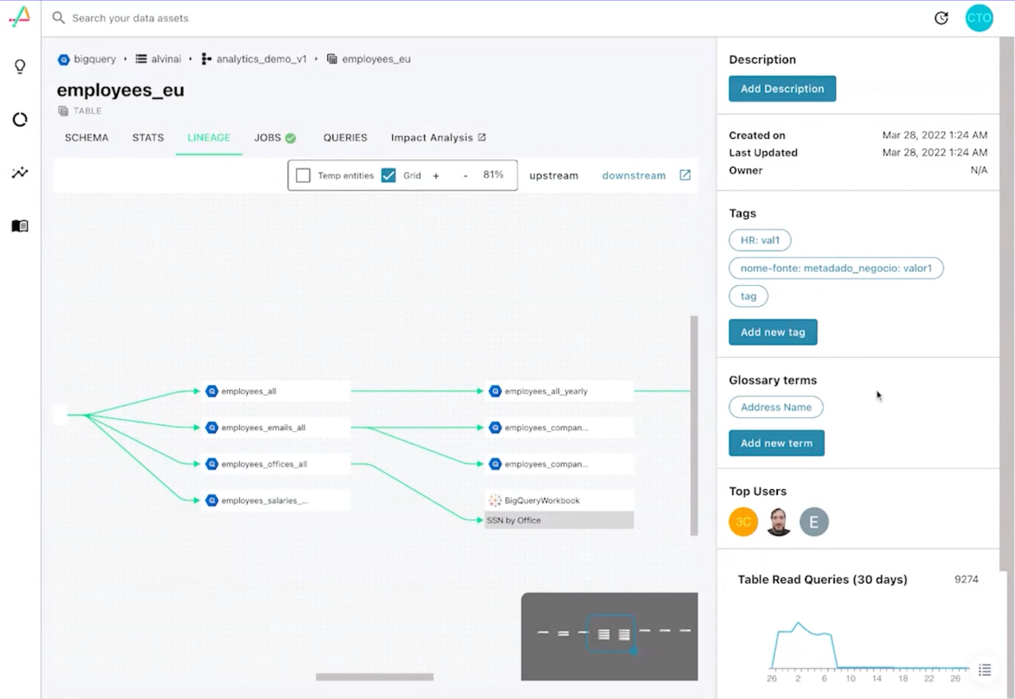The width and height of the screenshot is (1015, 699).
Task: Click the search magnifier icon
Action: point(58,17)
